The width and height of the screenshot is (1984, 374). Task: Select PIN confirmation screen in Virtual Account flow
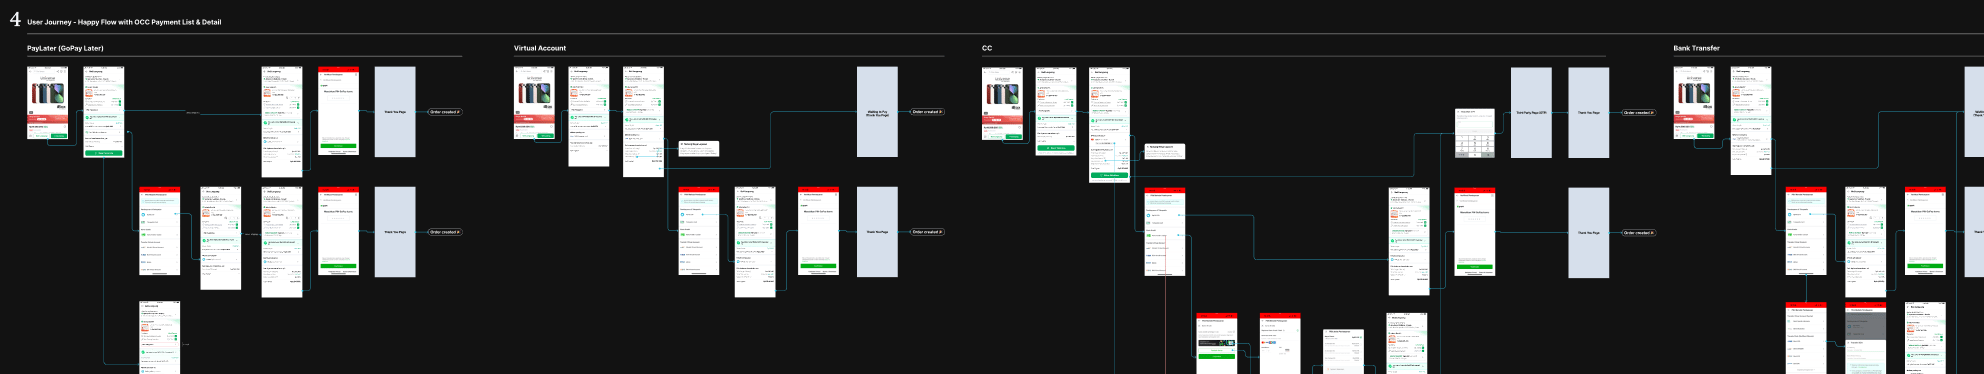818,231
